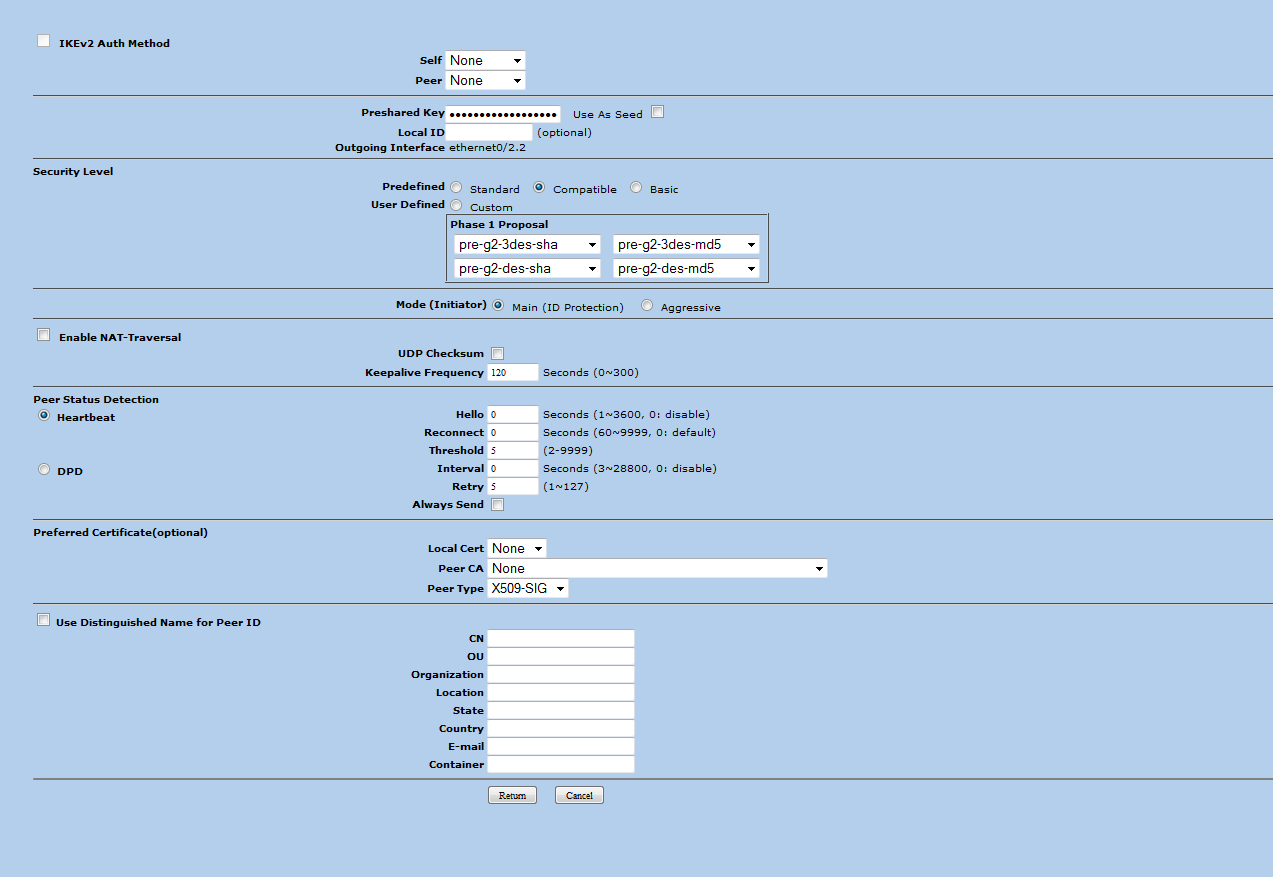Click the Phase 1 Proposal heading

(x=499, y=225)
